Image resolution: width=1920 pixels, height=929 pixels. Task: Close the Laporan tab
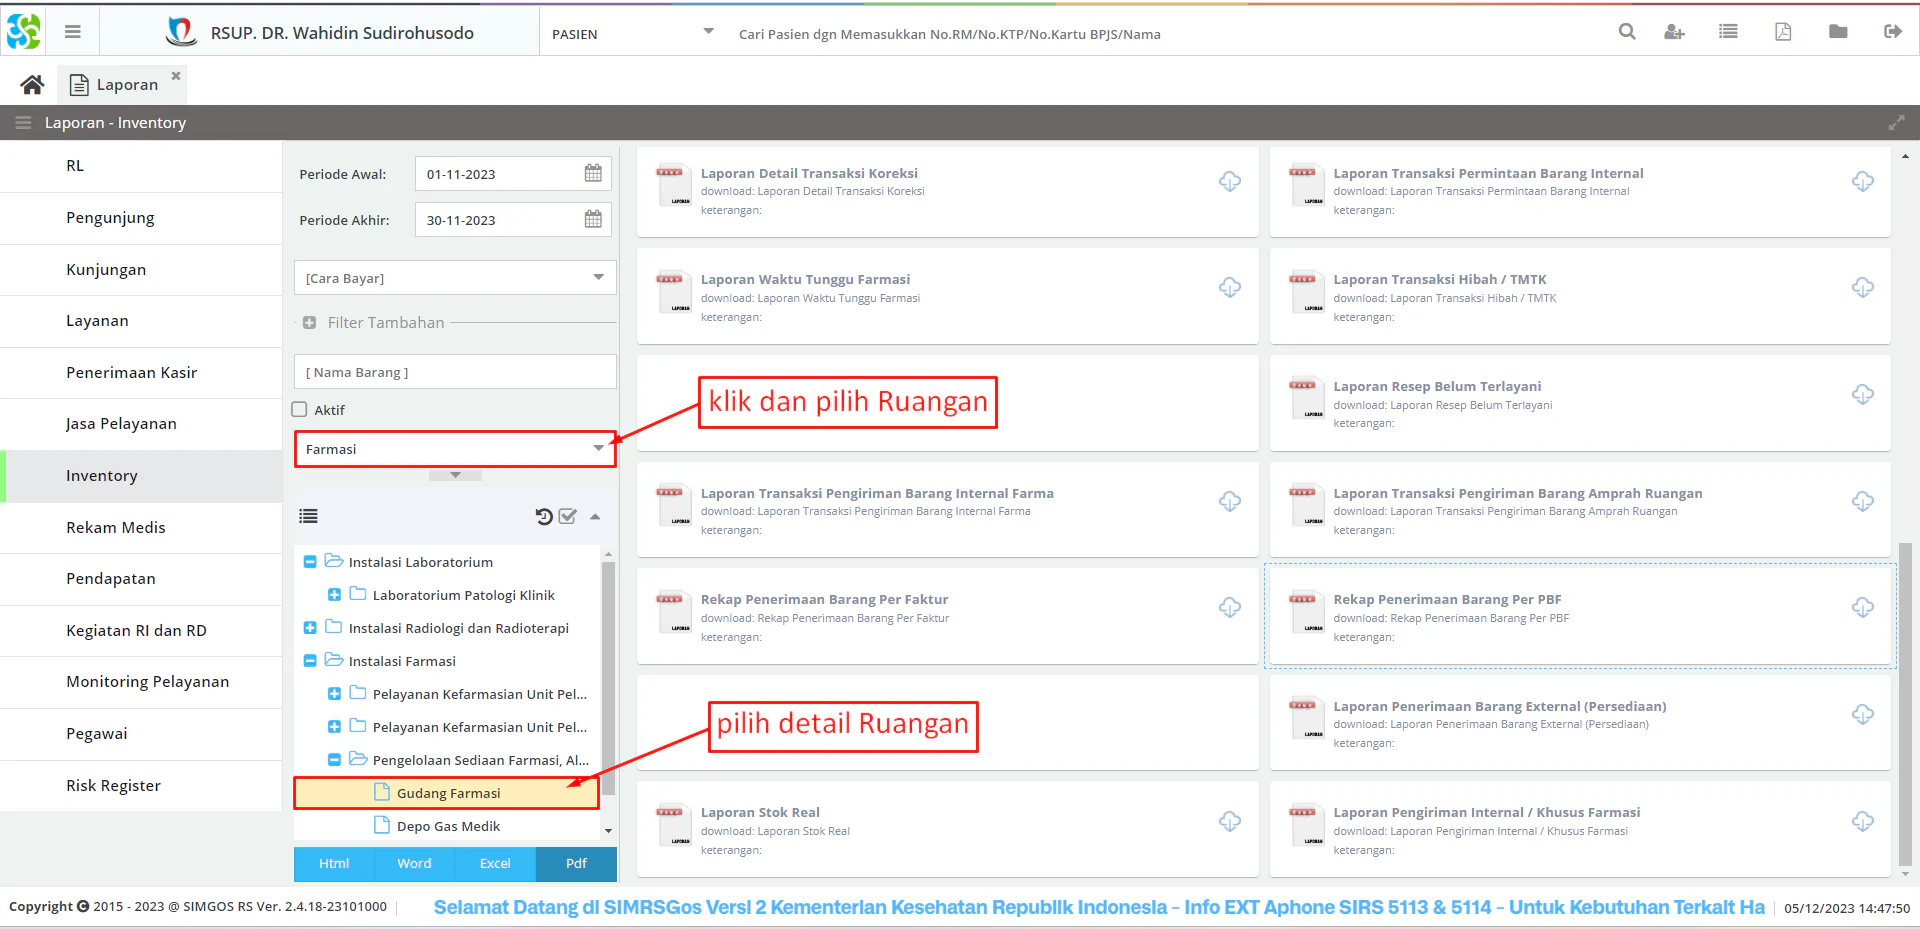176,76
